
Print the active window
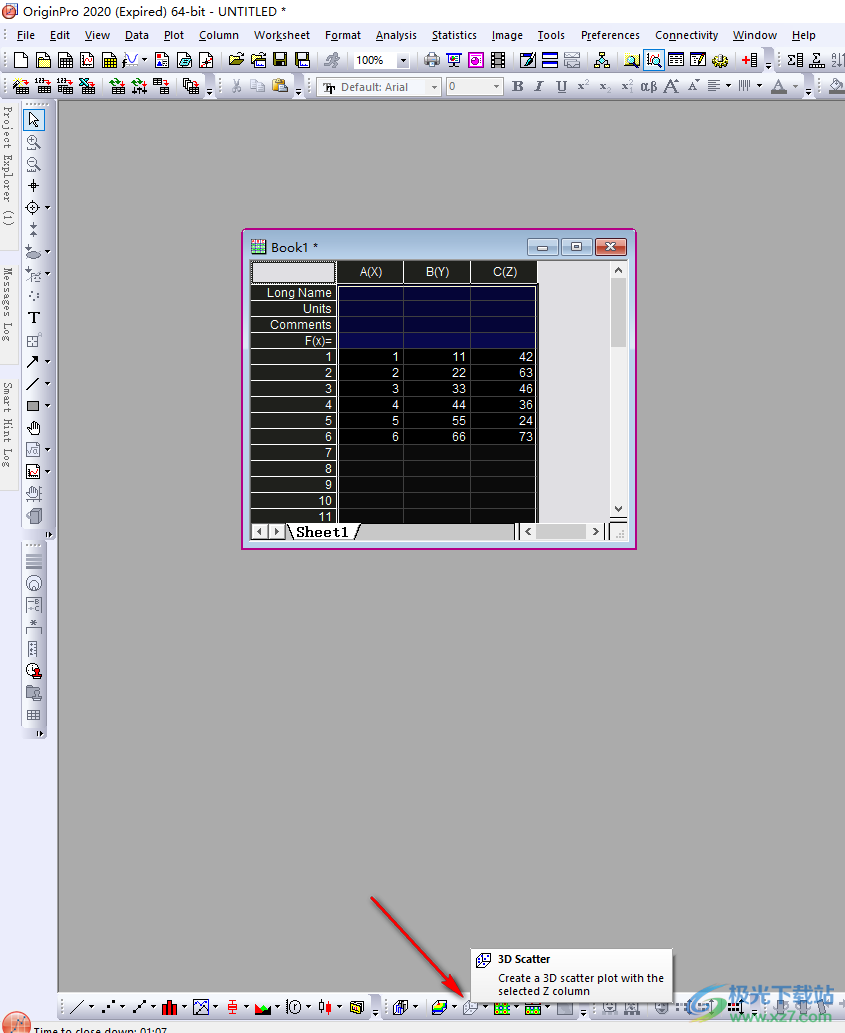click(x=432, y=61)
